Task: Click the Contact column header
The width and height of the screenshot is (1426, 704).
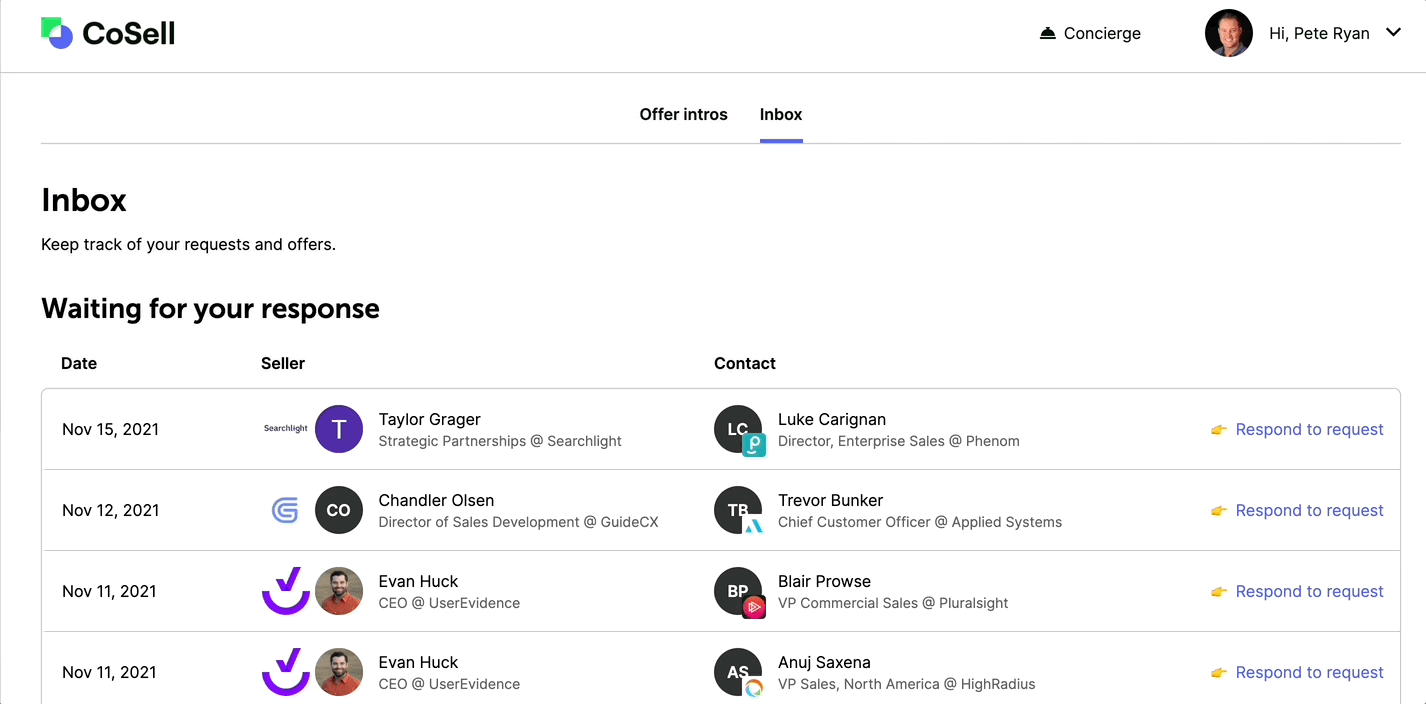Action: coord(745,363)
